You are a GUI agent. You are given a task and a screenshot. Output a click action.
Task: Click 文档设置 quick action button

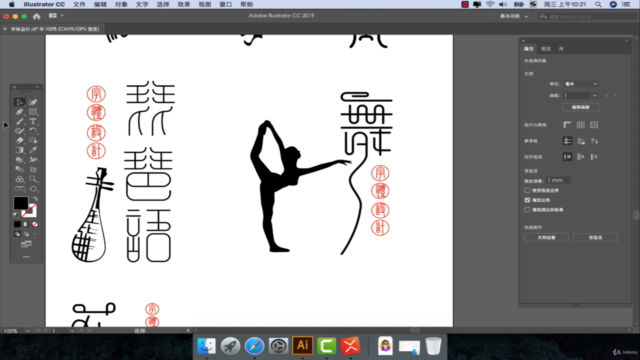[x=546, y=238]
